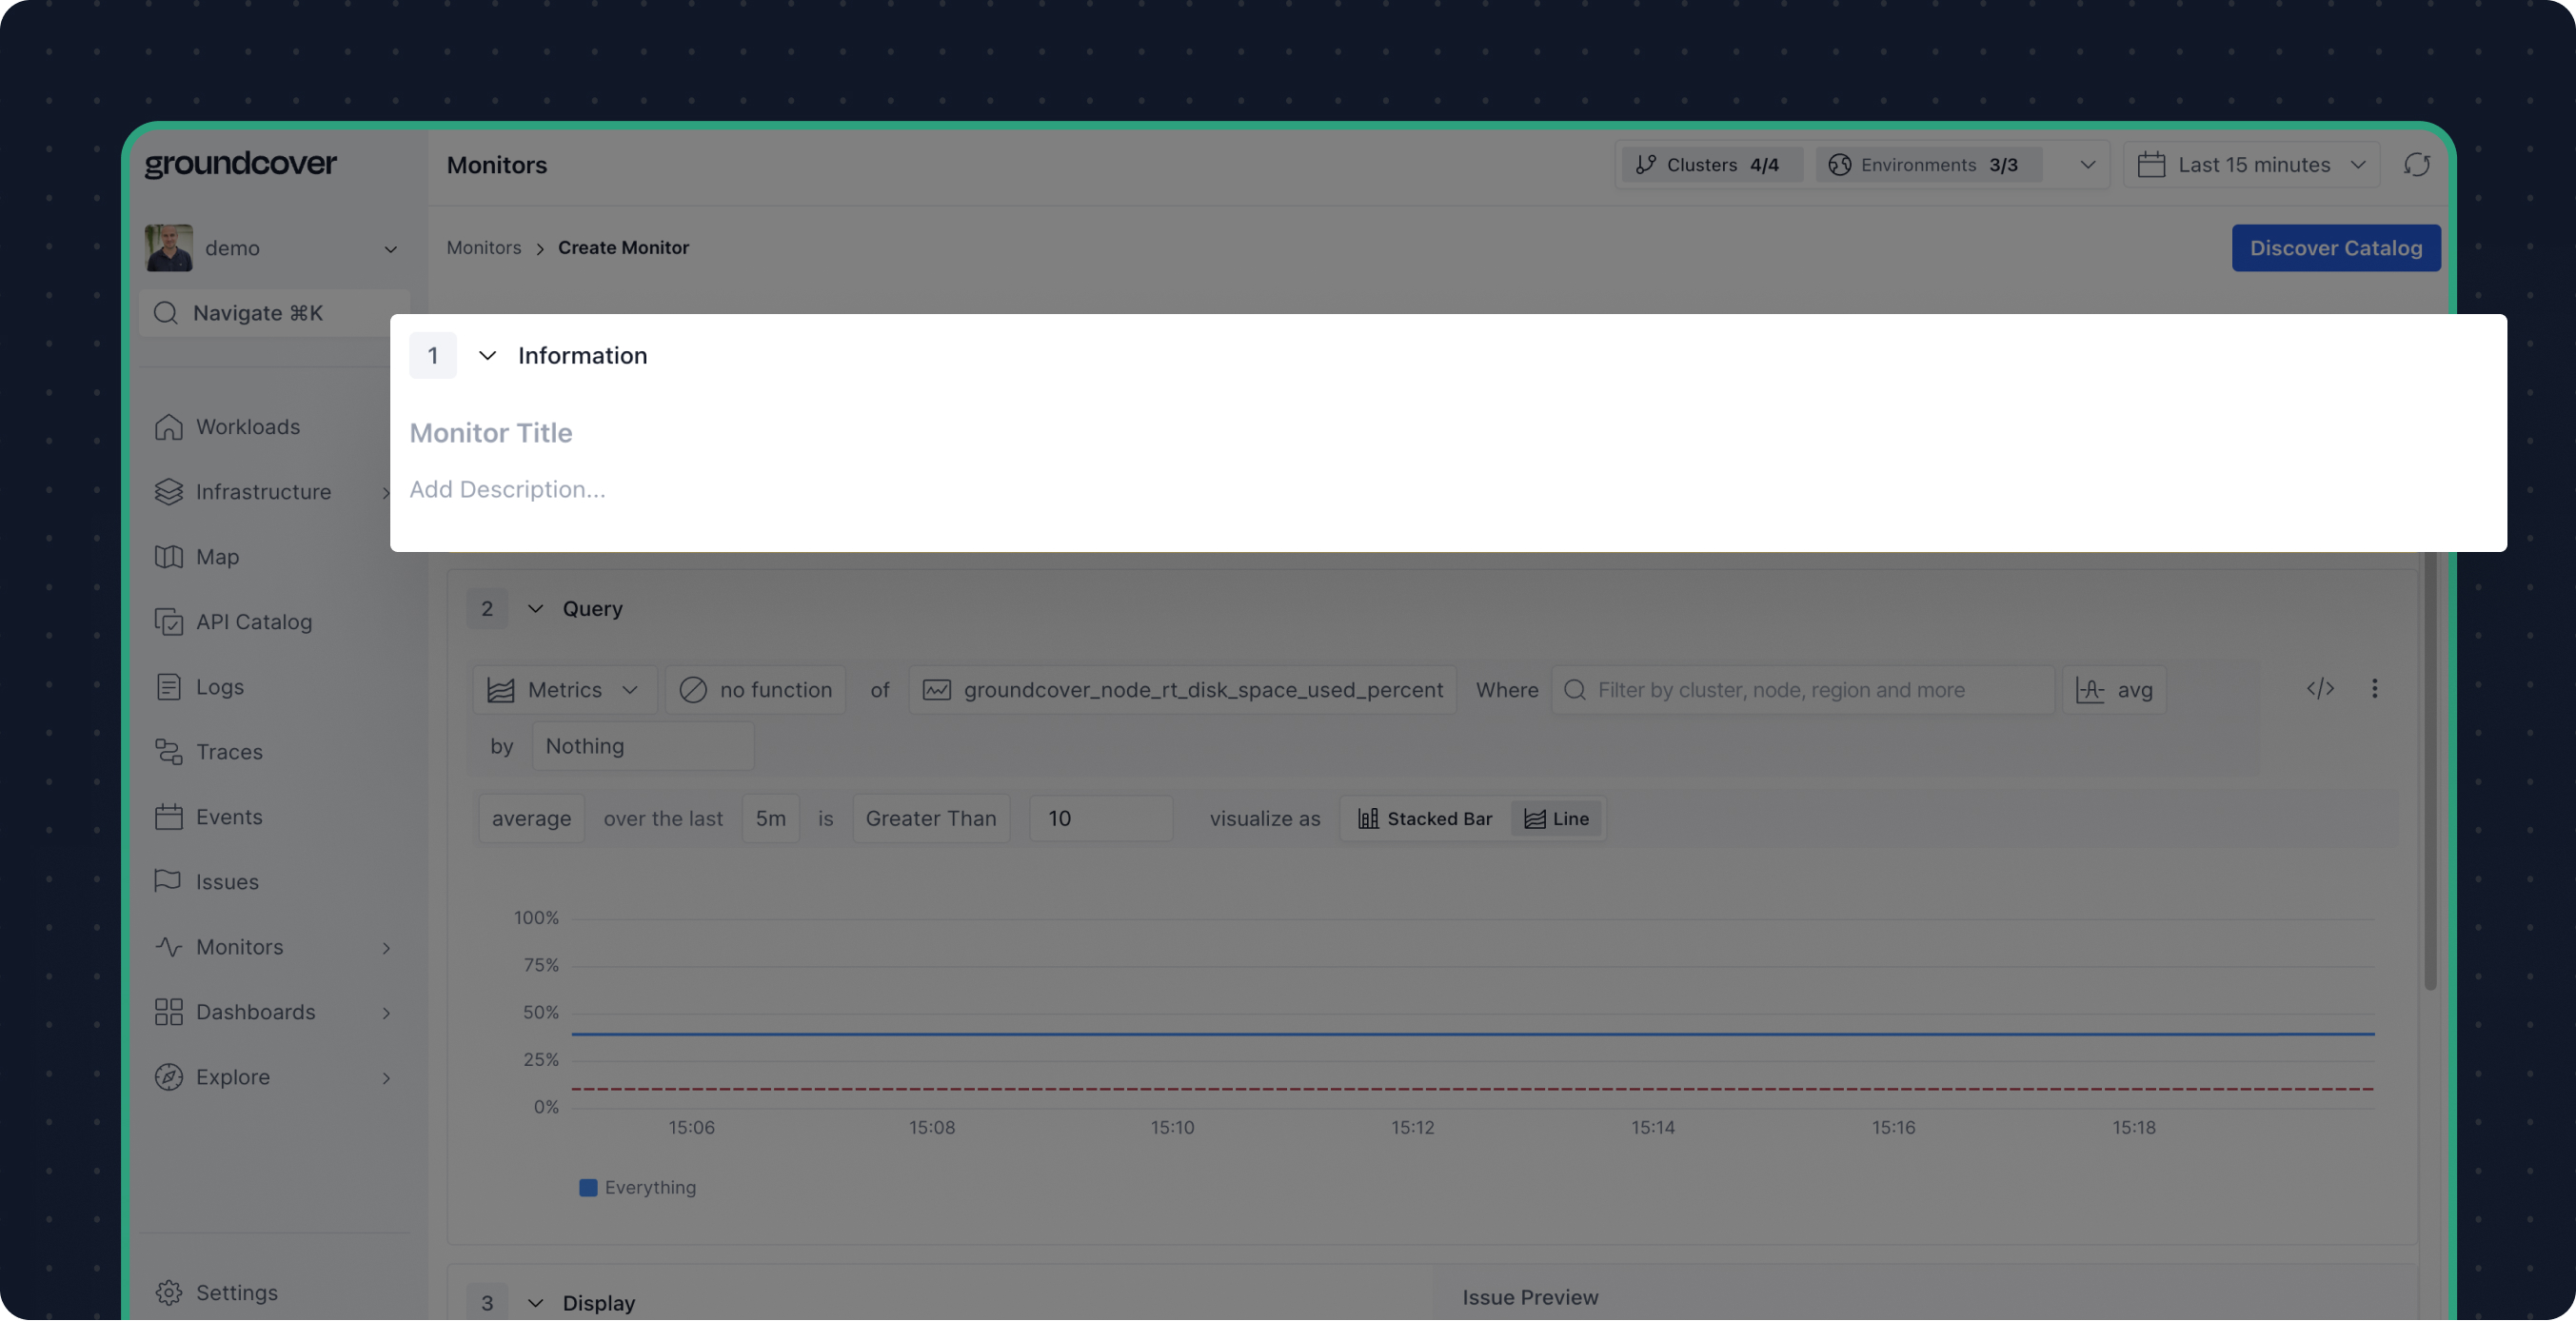Open query three-dot options menu
Screen dimensions: 2576x1321
pyautogui.click(x=2374, y=689)
